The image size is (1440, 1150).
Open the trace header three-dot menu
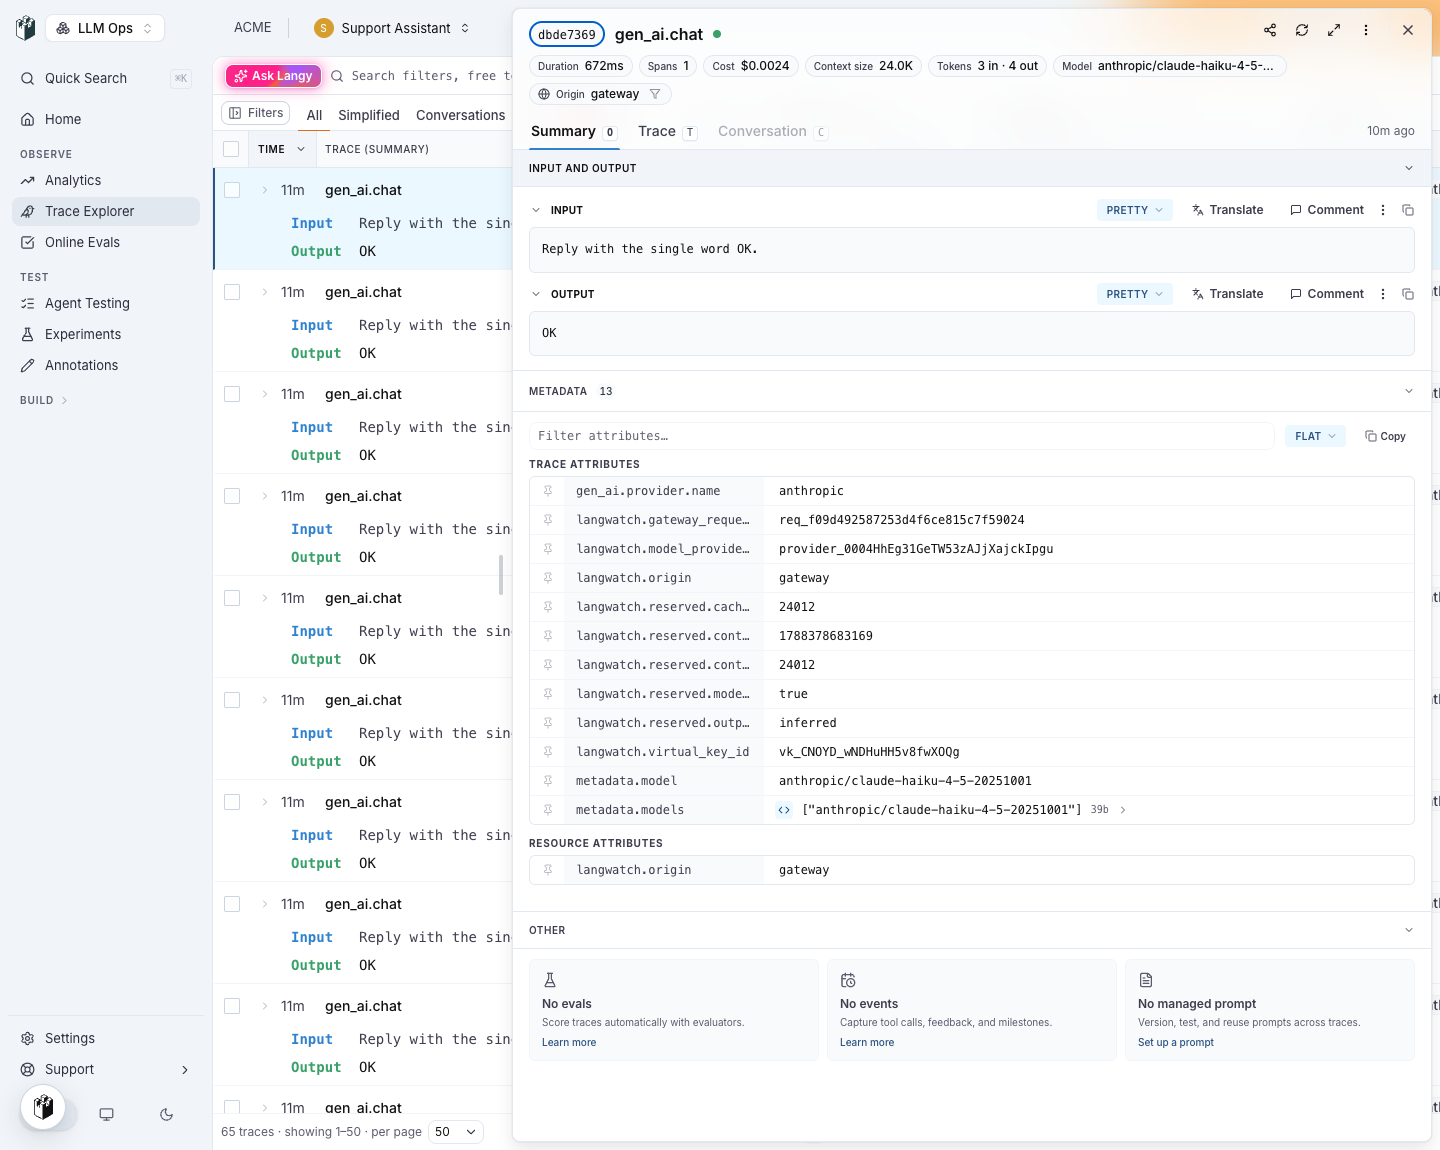point(1366,30)
